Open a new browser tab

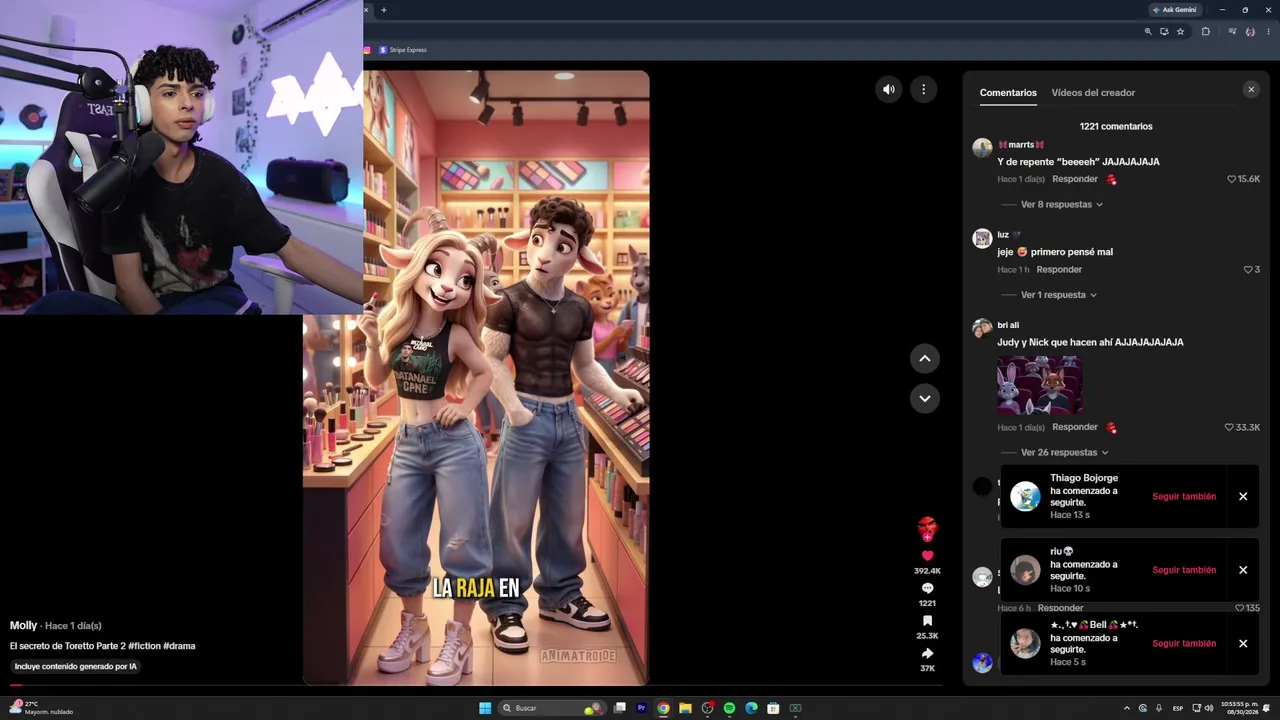point(384,10)
